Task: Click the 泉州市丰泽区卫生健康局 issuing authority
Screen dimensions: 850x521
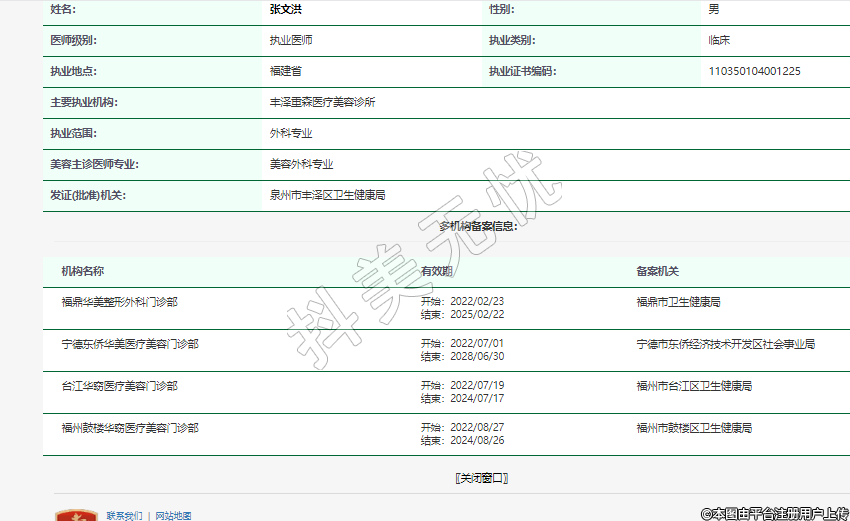Action: [328, 195]
